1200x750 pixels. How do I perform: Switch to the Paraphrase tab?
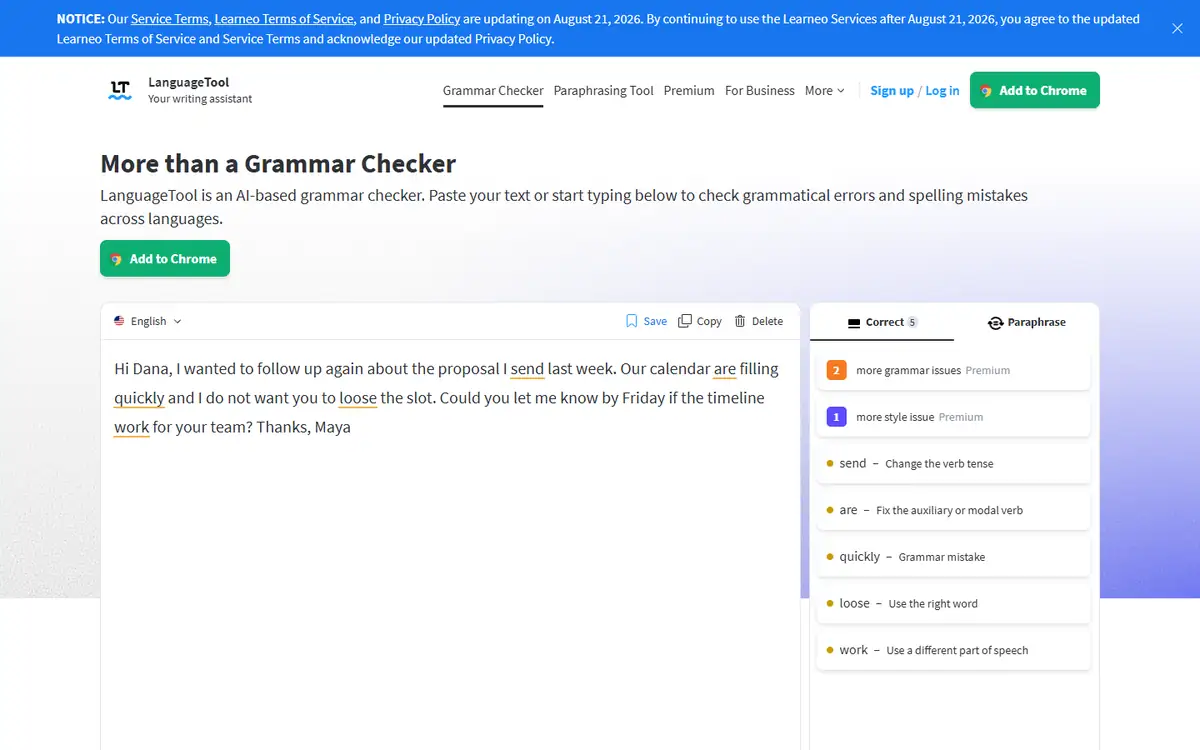pos(1026,322)
